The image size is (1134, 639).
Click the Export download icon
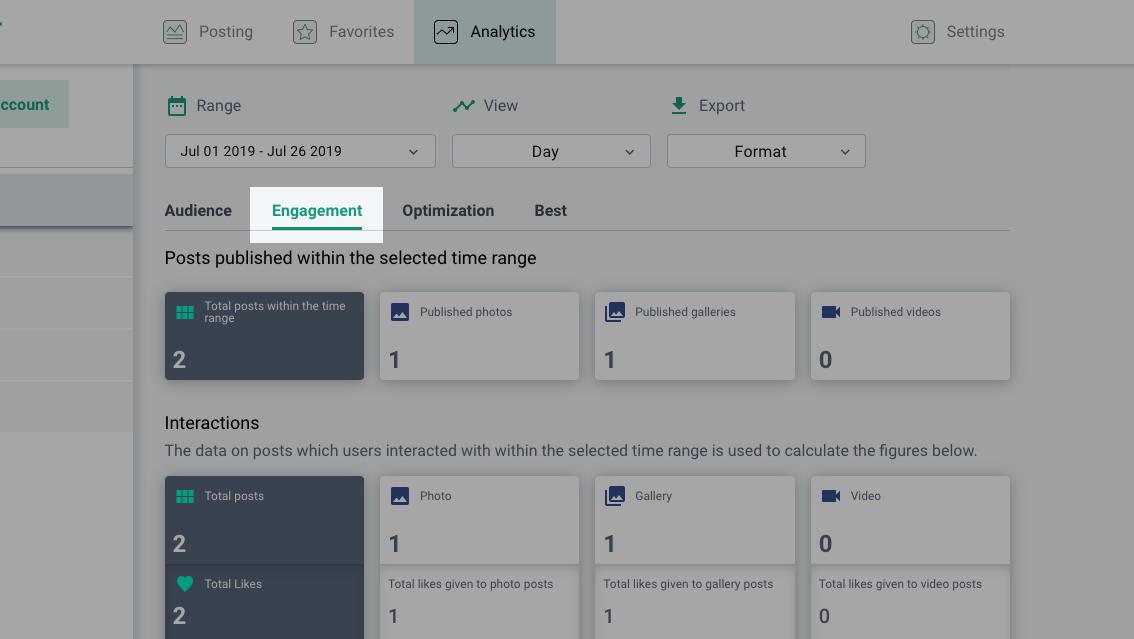pos(678,106)
